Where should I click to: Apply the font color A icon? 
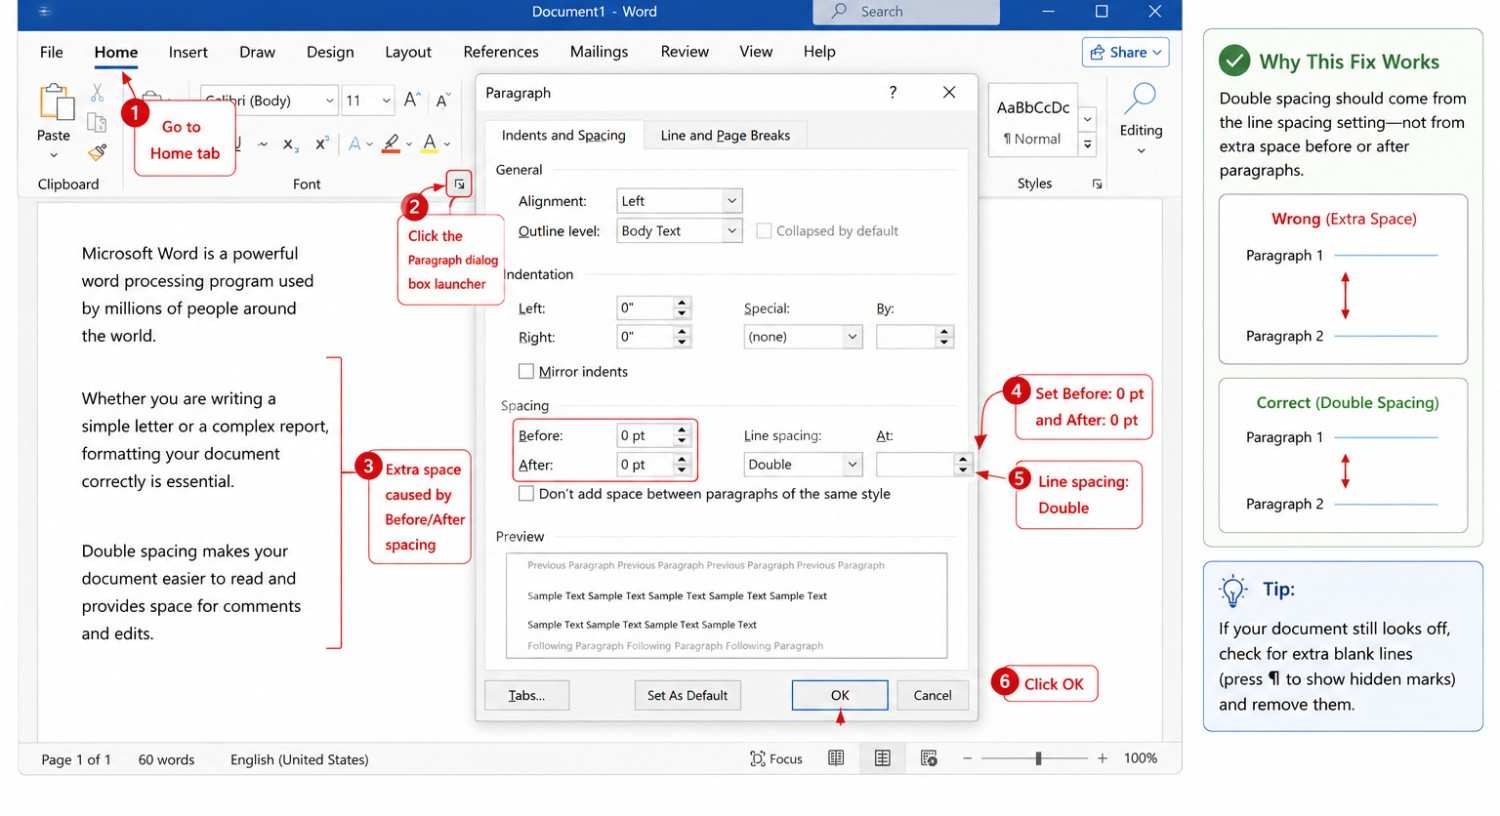click(429, 144)
